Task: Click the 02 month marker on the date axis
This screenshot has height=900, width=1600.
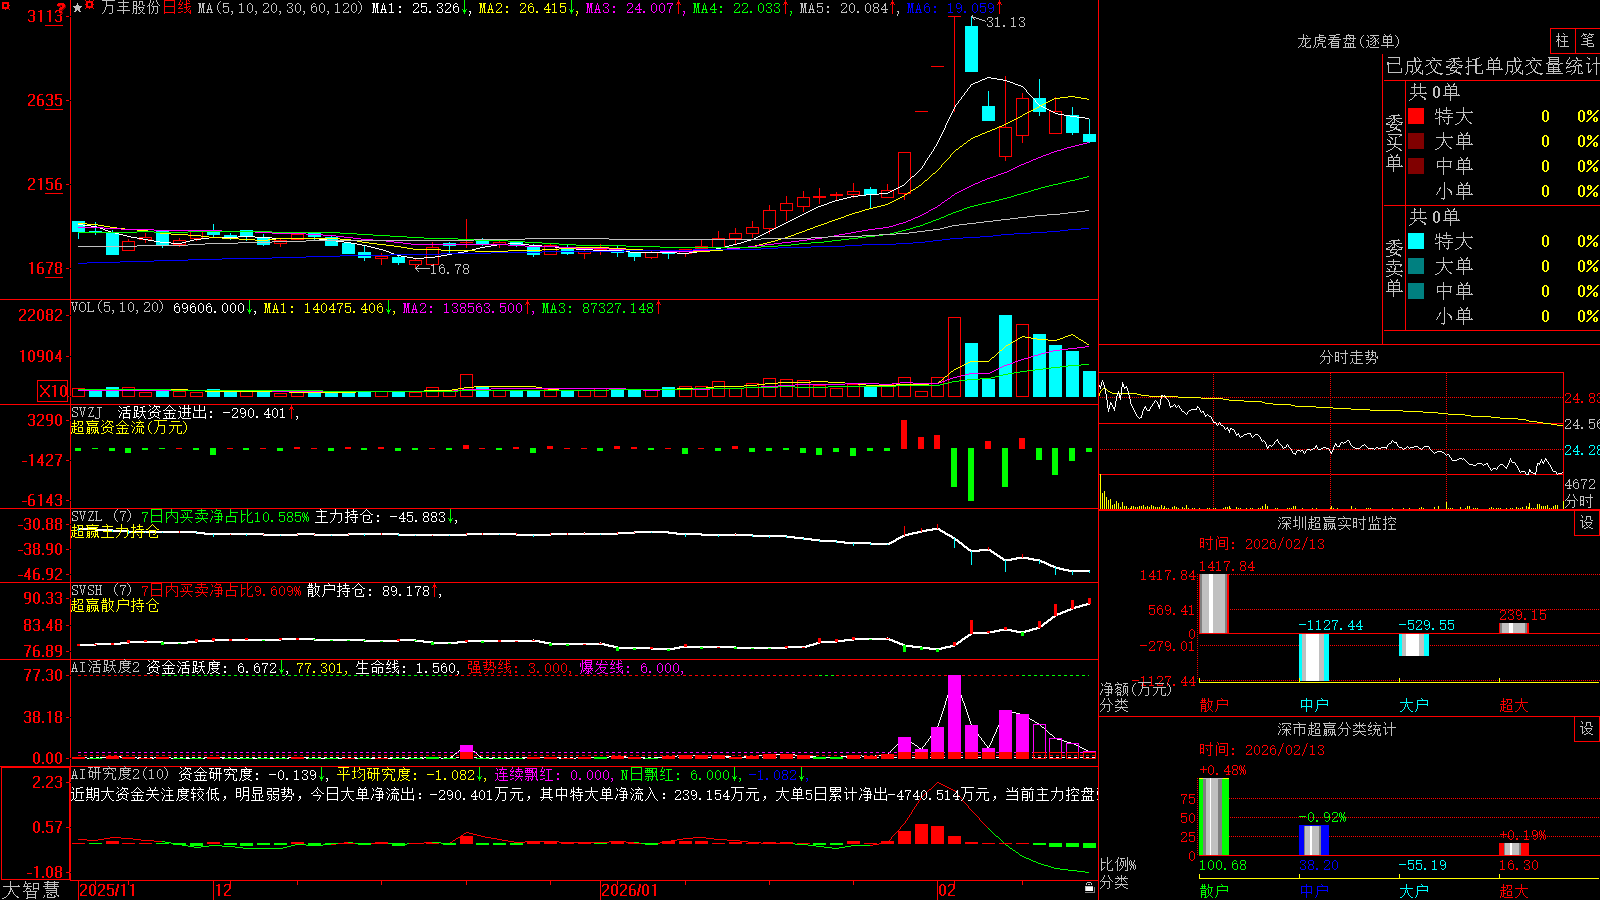Action: (x=947, y=890)
